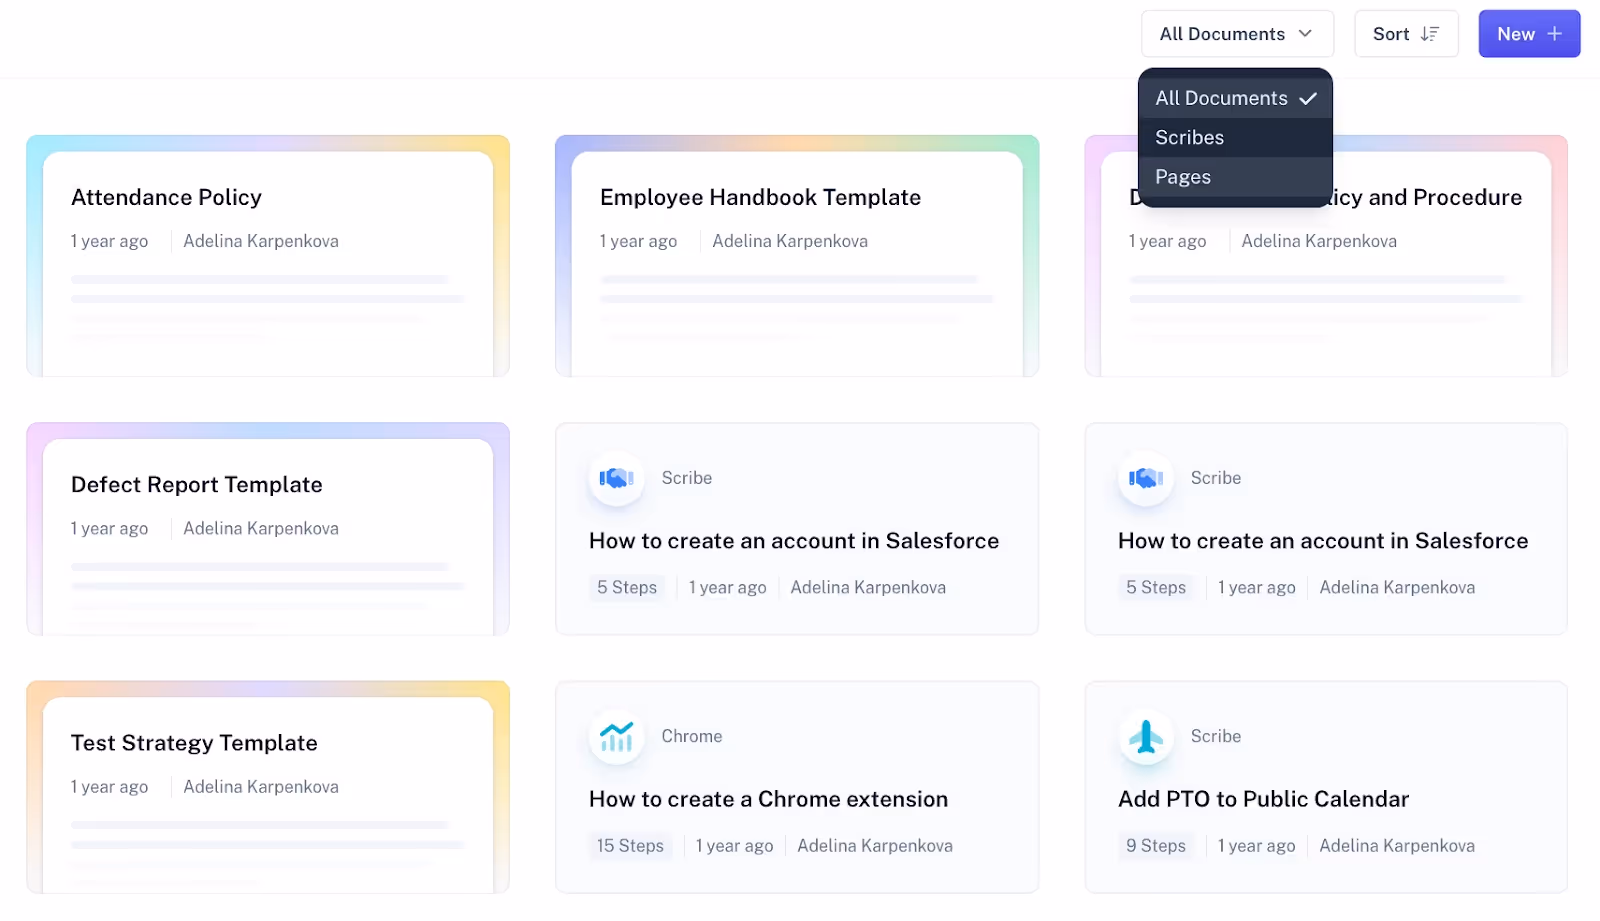
Task: Open the Attendance Policy document
Action: tap(166, 197)
